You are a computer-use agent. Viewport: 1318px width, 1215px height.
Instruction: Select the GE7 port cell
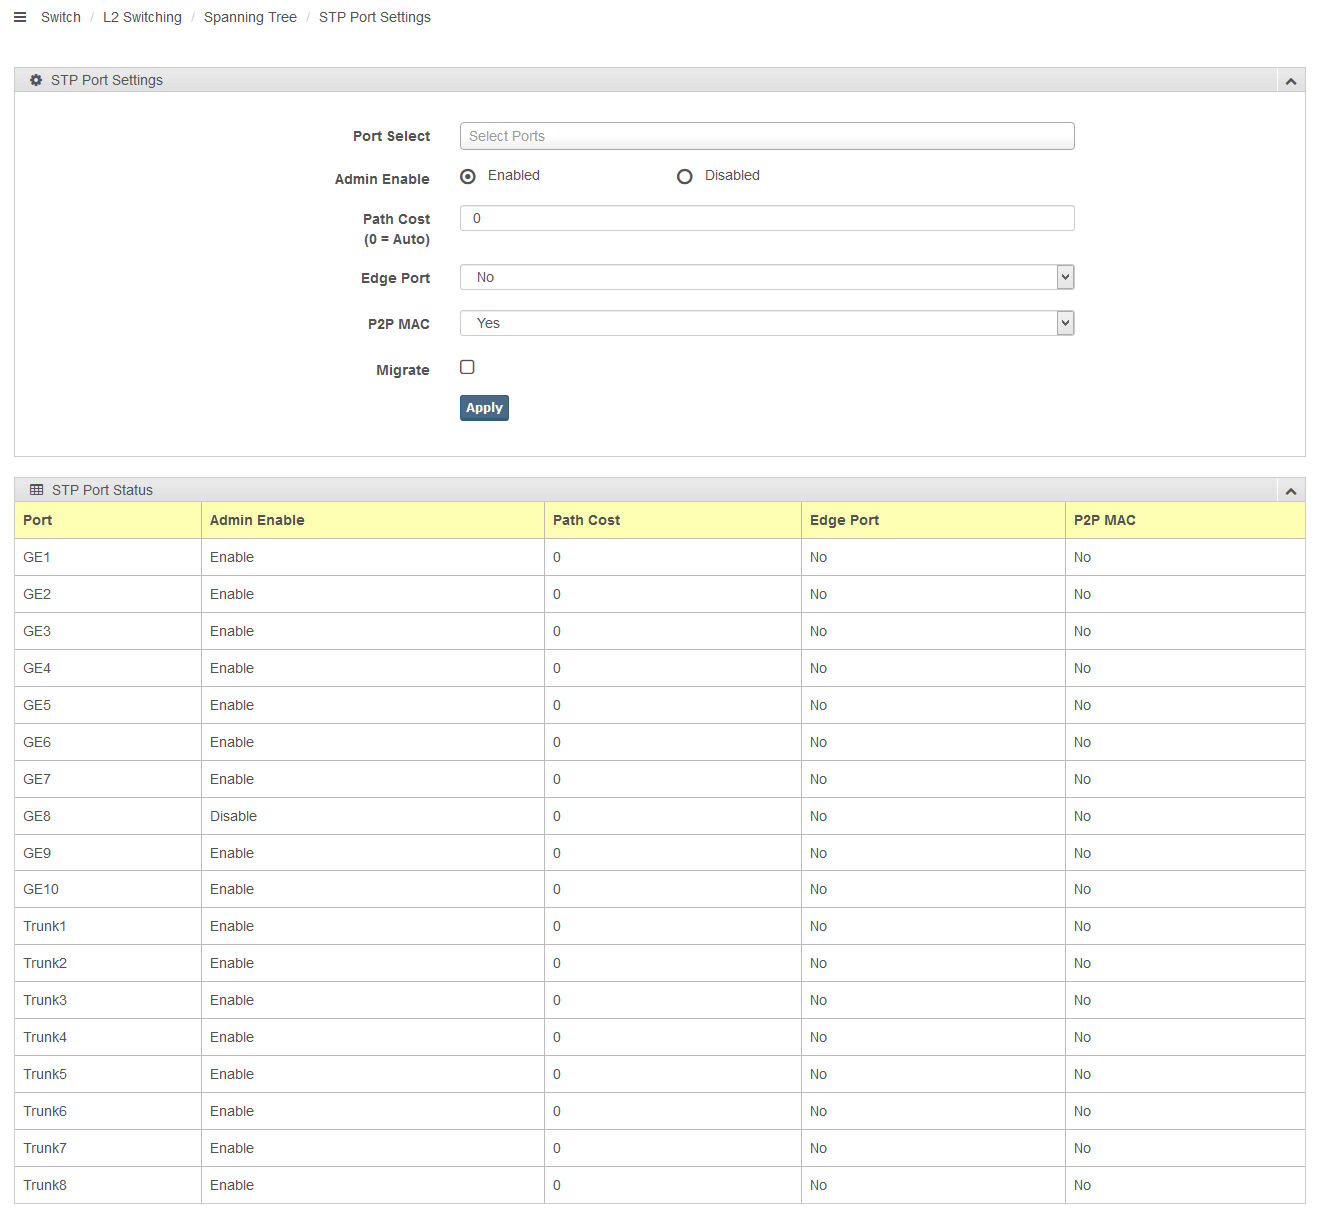(x=108, y=779)
